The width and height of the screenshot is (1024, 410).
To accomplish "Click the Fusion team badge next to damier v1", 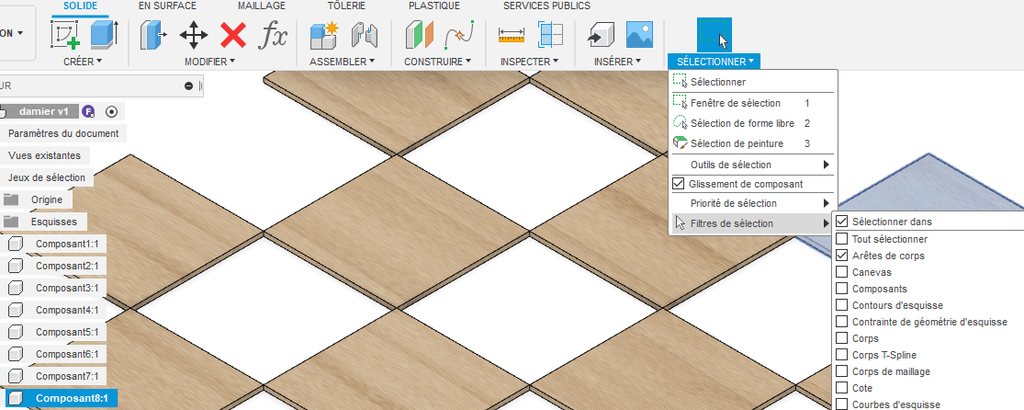I will tap(89, 112).
